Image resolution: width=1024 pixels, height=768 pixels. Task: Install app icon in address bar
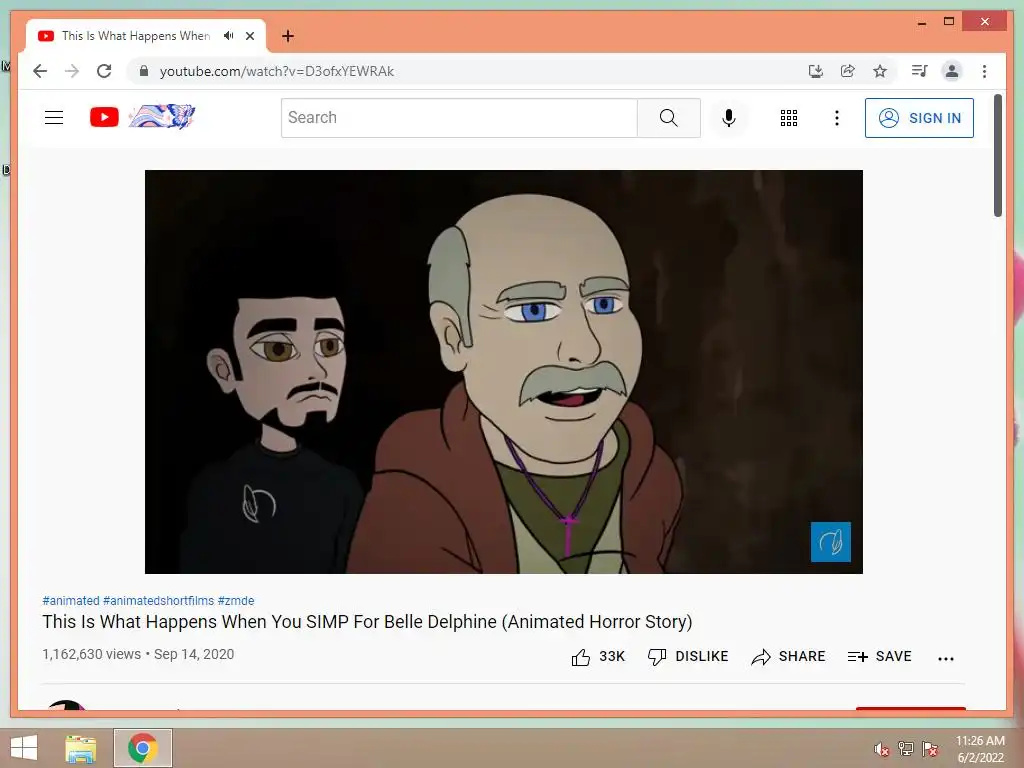[816, 71]
